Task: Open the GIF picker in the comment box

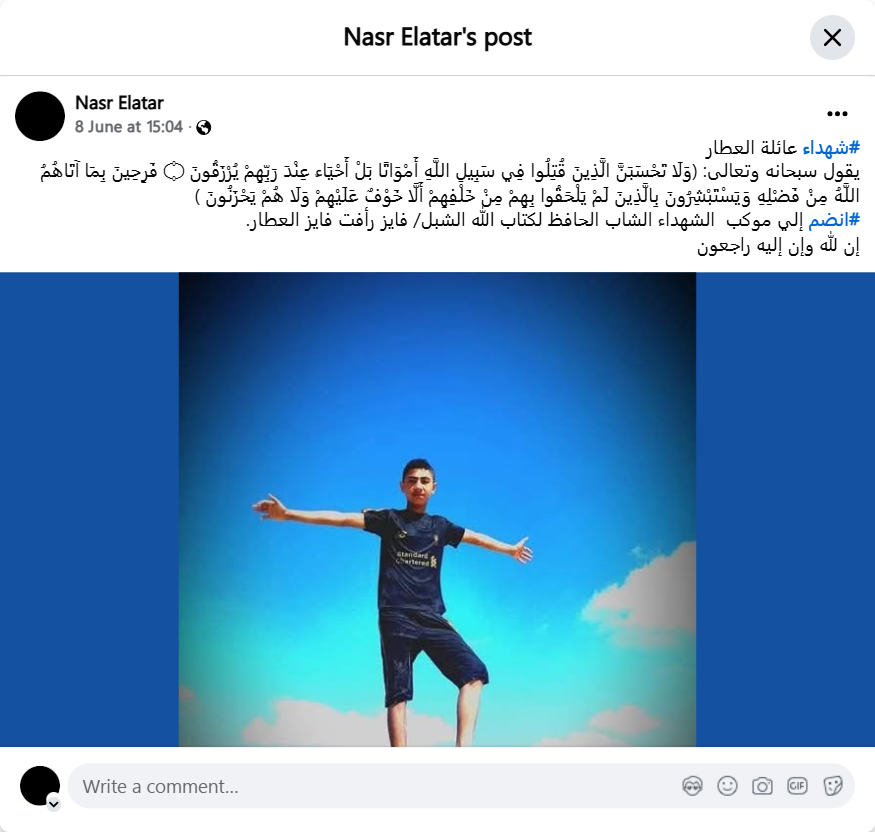Action: [797, 786]
